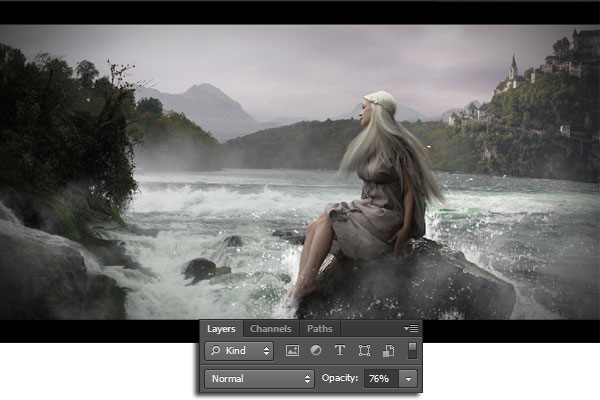Toggle layer filtering on/off switch
Viewport: 600px width, 400px height.
pos(412,351)
